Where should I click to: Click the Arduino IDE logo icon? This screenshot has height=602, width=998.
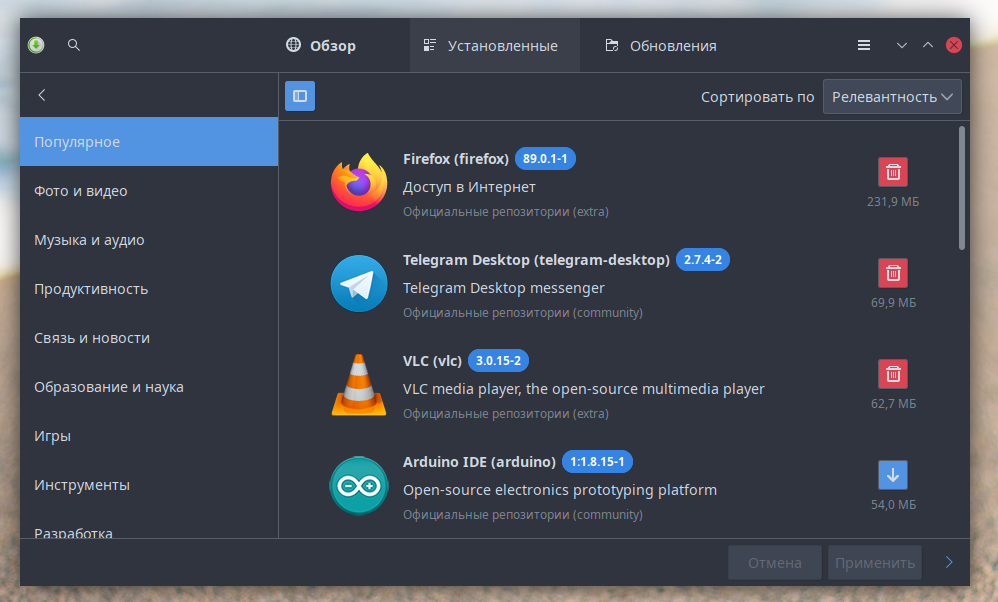359,486
